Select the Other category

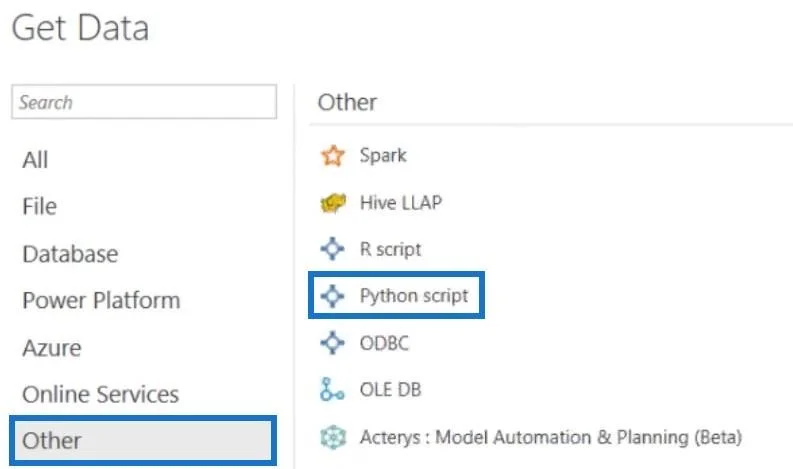[x=143, y=441]
